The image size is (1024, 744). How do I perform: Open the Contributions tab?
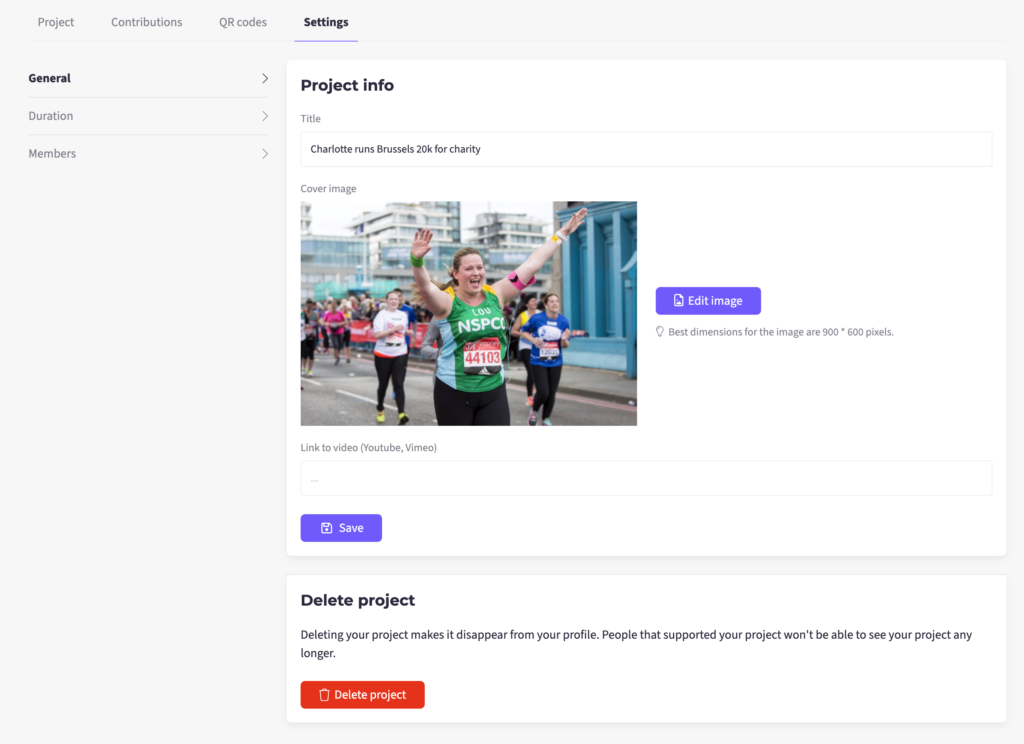(x=147, y=22)
